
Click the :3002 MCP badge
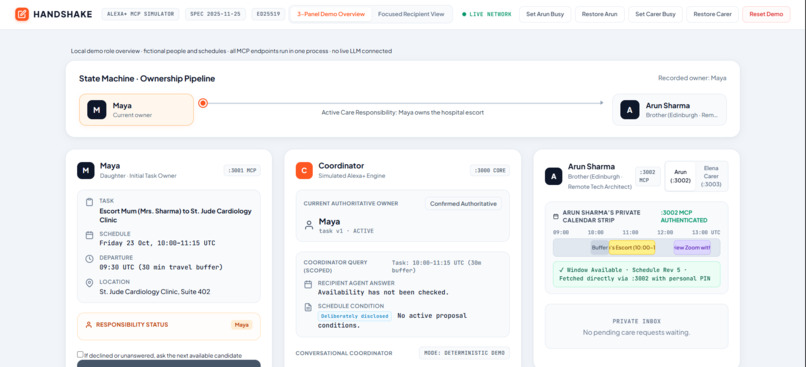(648, 176)
